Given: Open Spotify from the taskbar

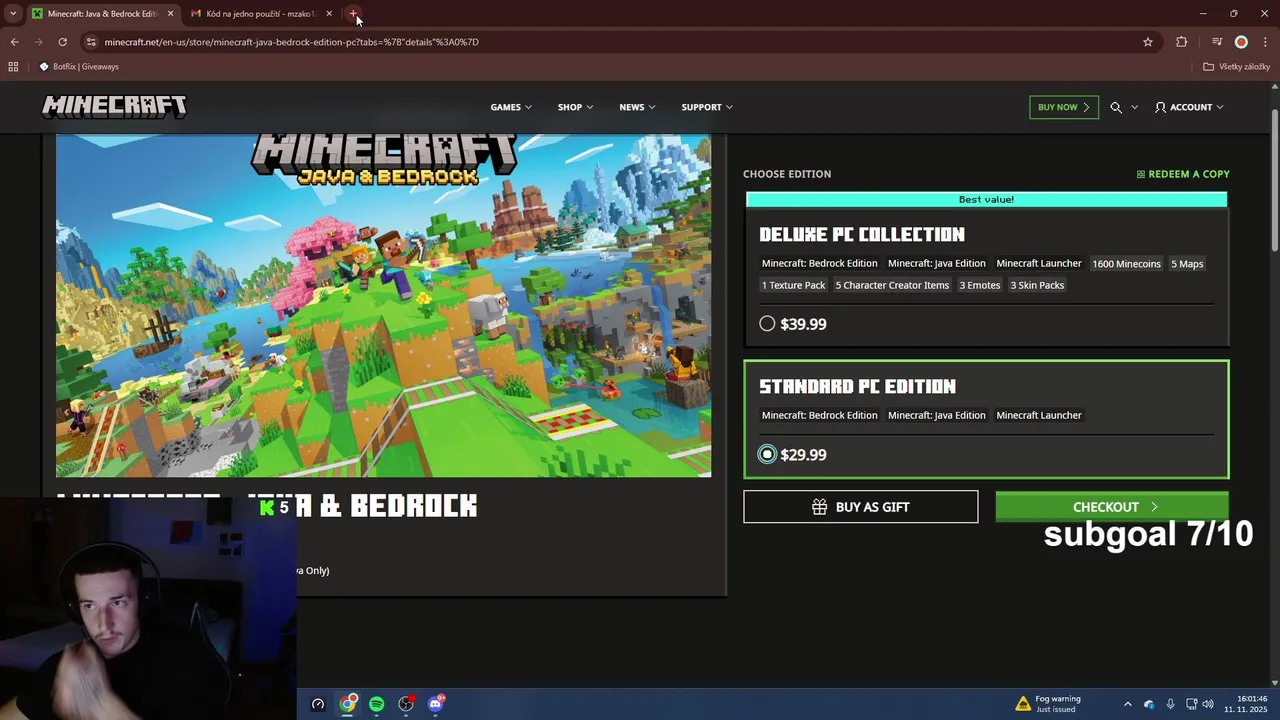Looking at the screenshot, I should pyautogui.click(x=376, y=704).
